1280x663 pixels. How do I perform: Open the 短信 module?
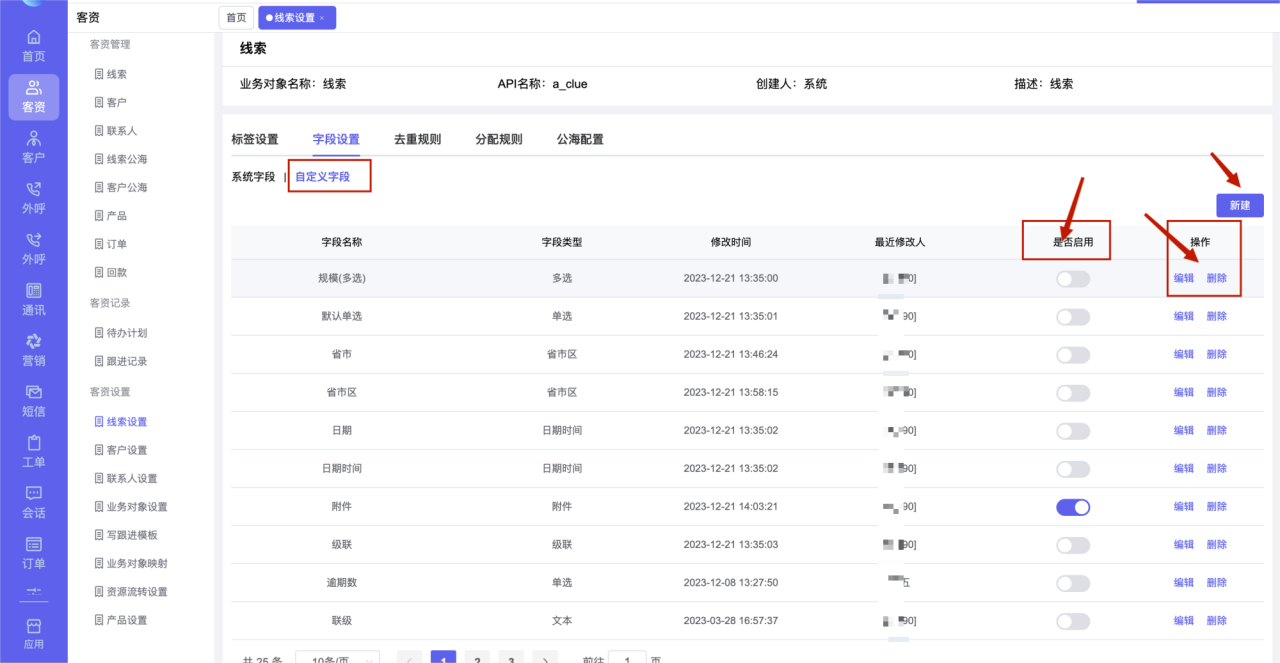click(x=34, y=401)
